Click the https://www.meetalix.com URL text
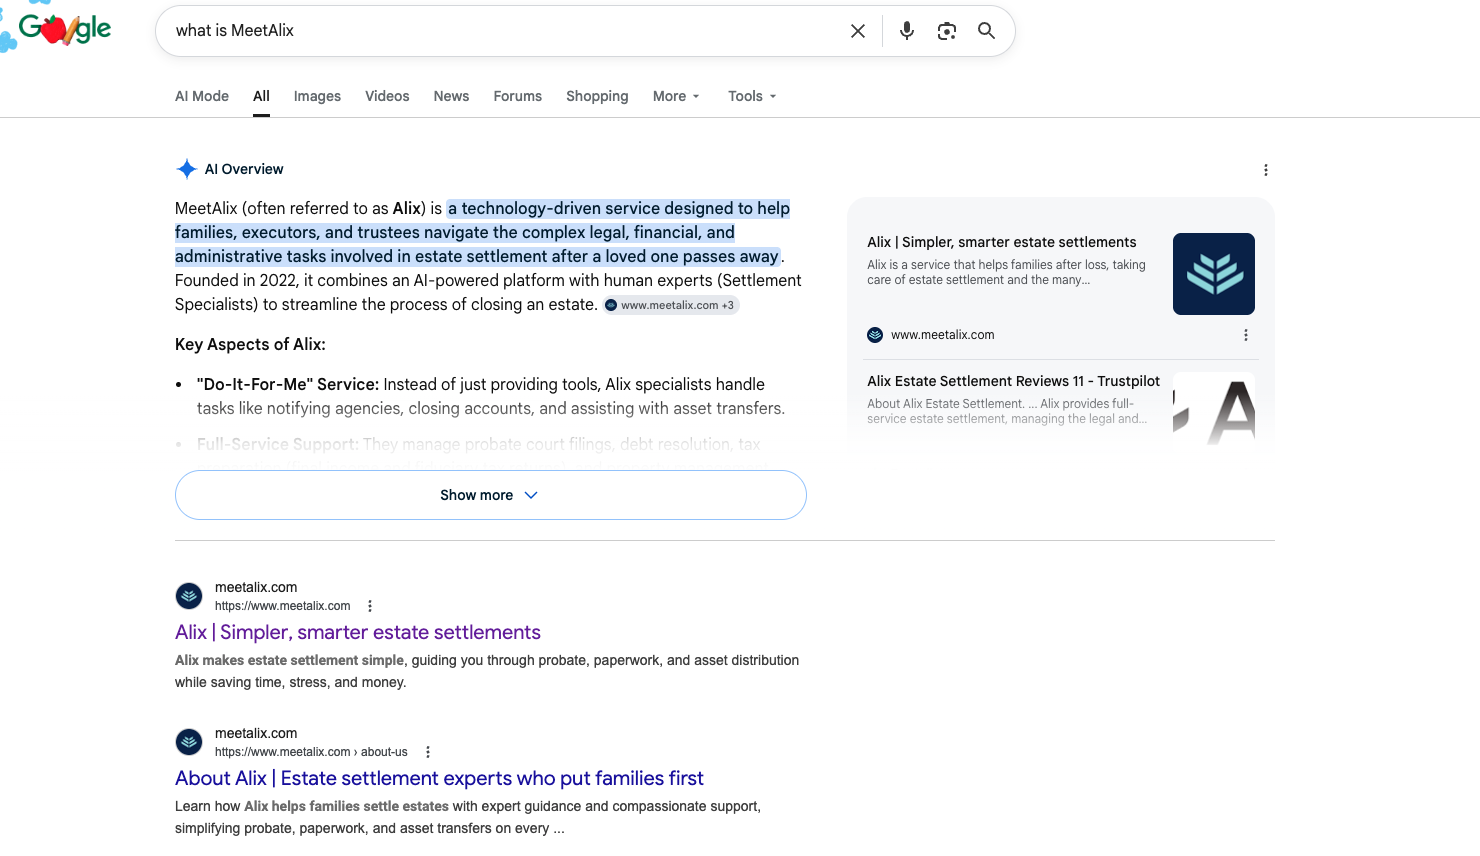Viewport: 1480px width, 856px height. click(x=283, y=606)
